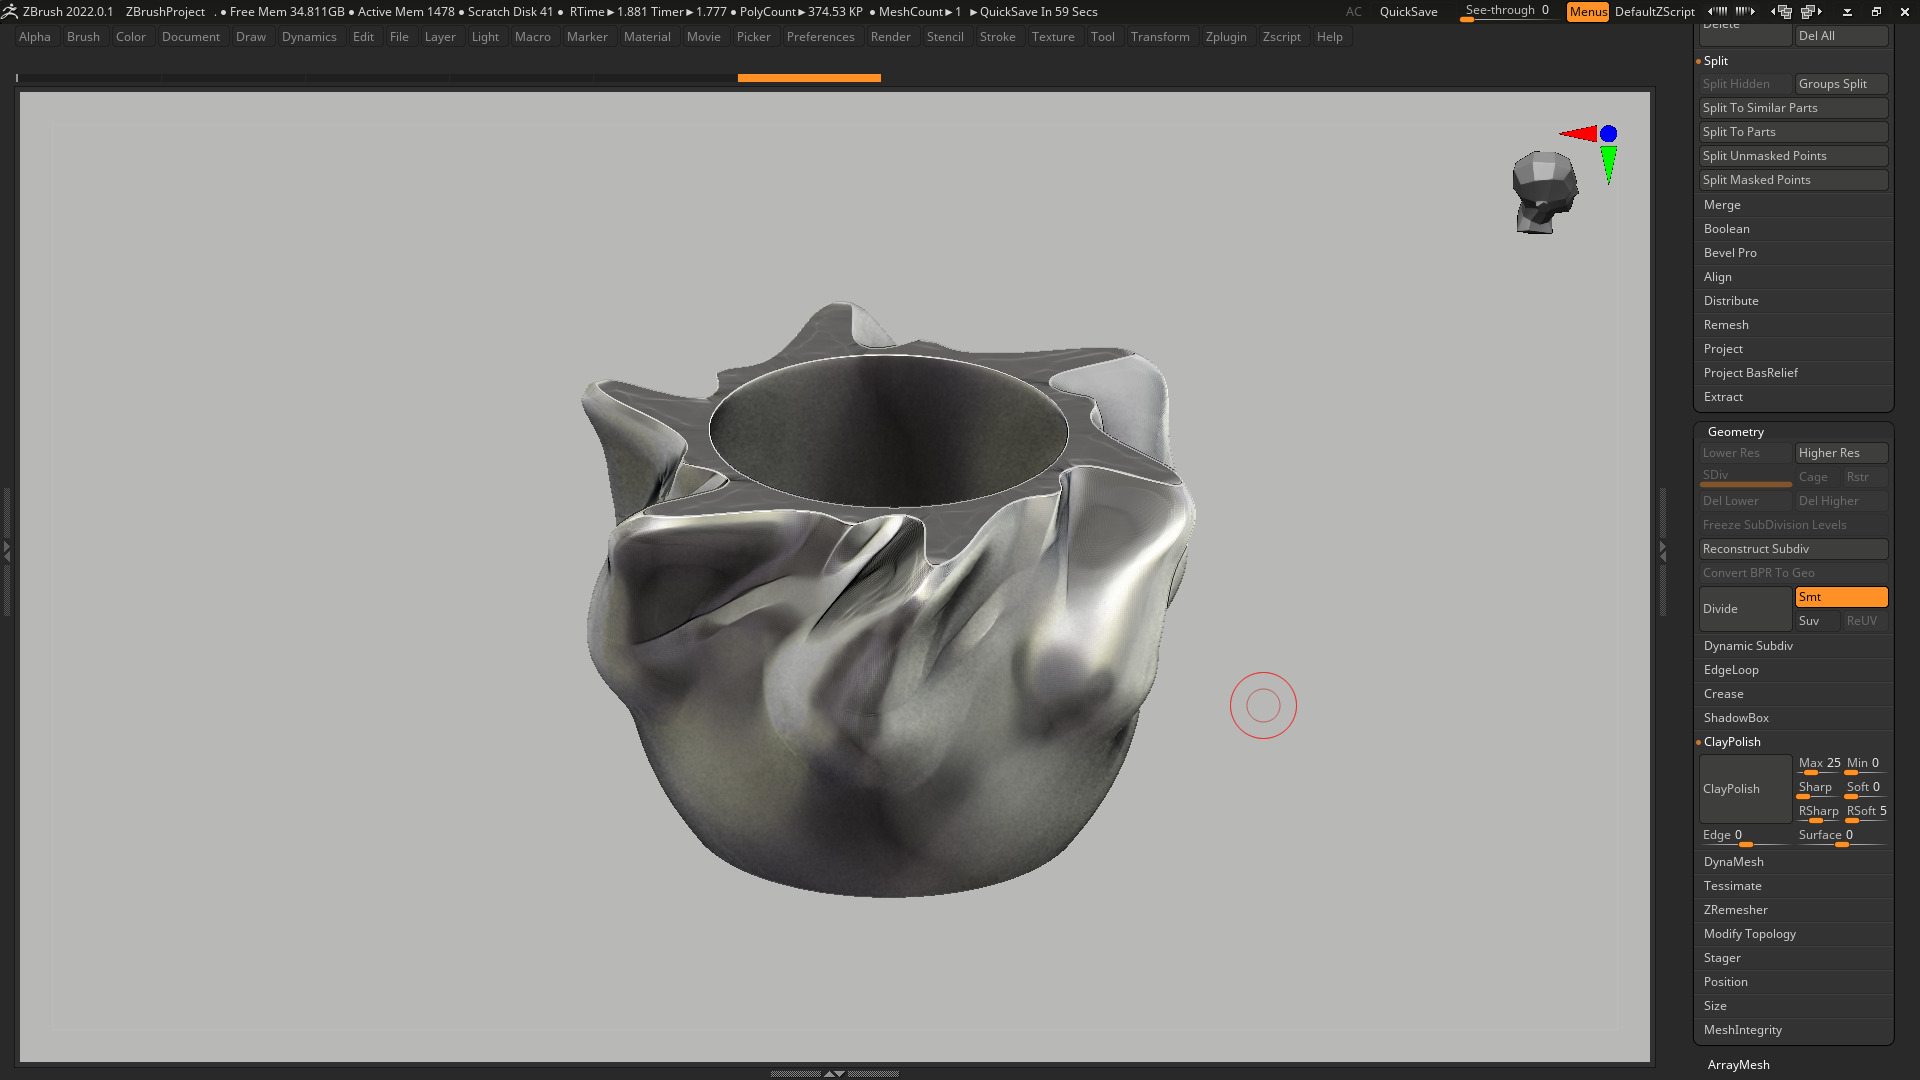Open the Preferences menu
The width and height of the screenshot is (1920, 1080).
pos(820,37)
